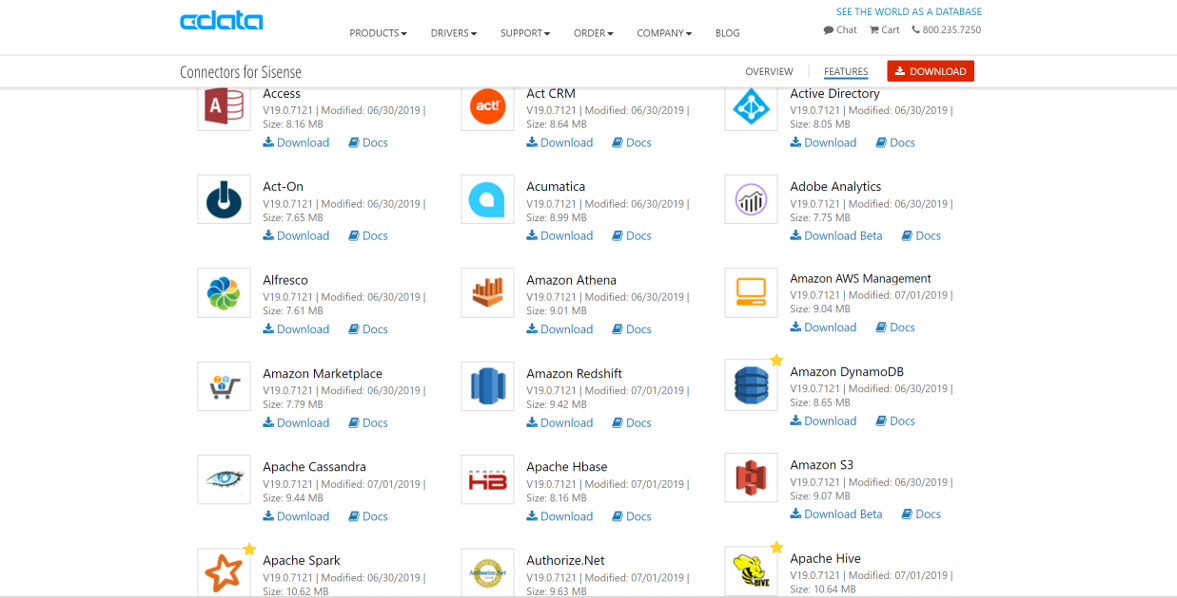Open Docs for Alfresco
This screenshot has width=1177, height=598.
(x=368, y=329)
